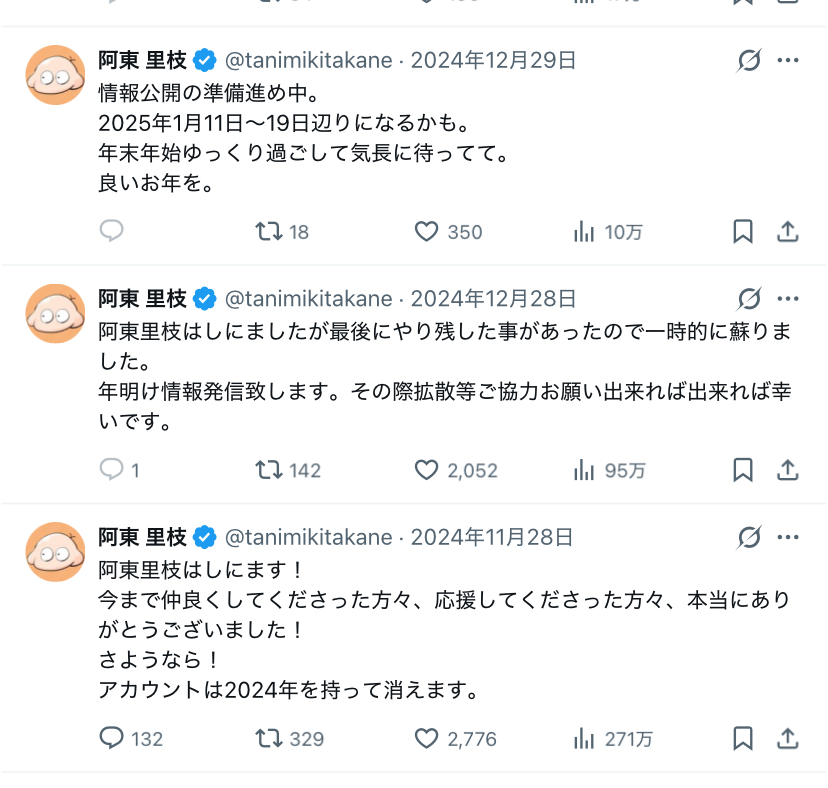Like the December 28 tweet
Screen dimensions: 828x788
(x=427, y=470)
